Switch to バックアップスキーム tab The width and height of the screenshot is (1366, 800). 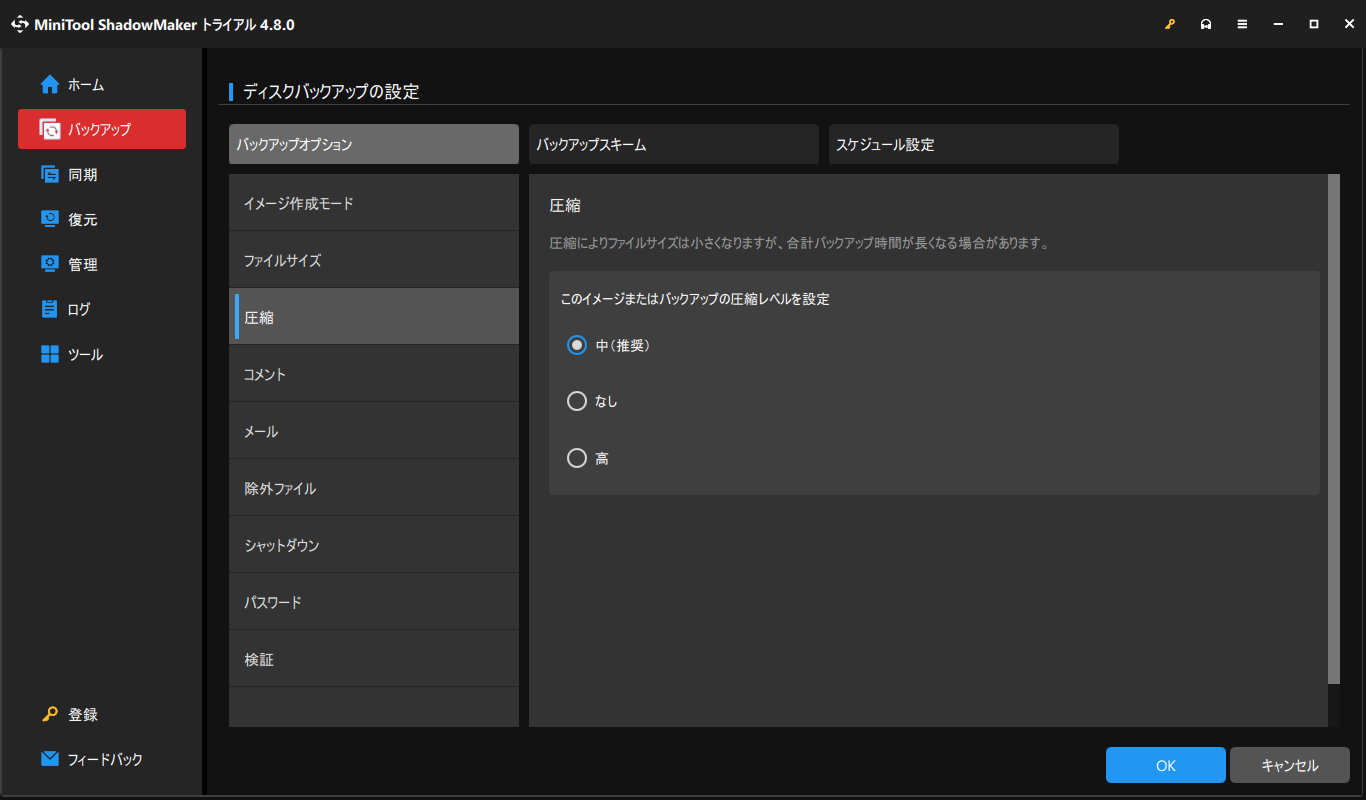[x=674, y=144]
